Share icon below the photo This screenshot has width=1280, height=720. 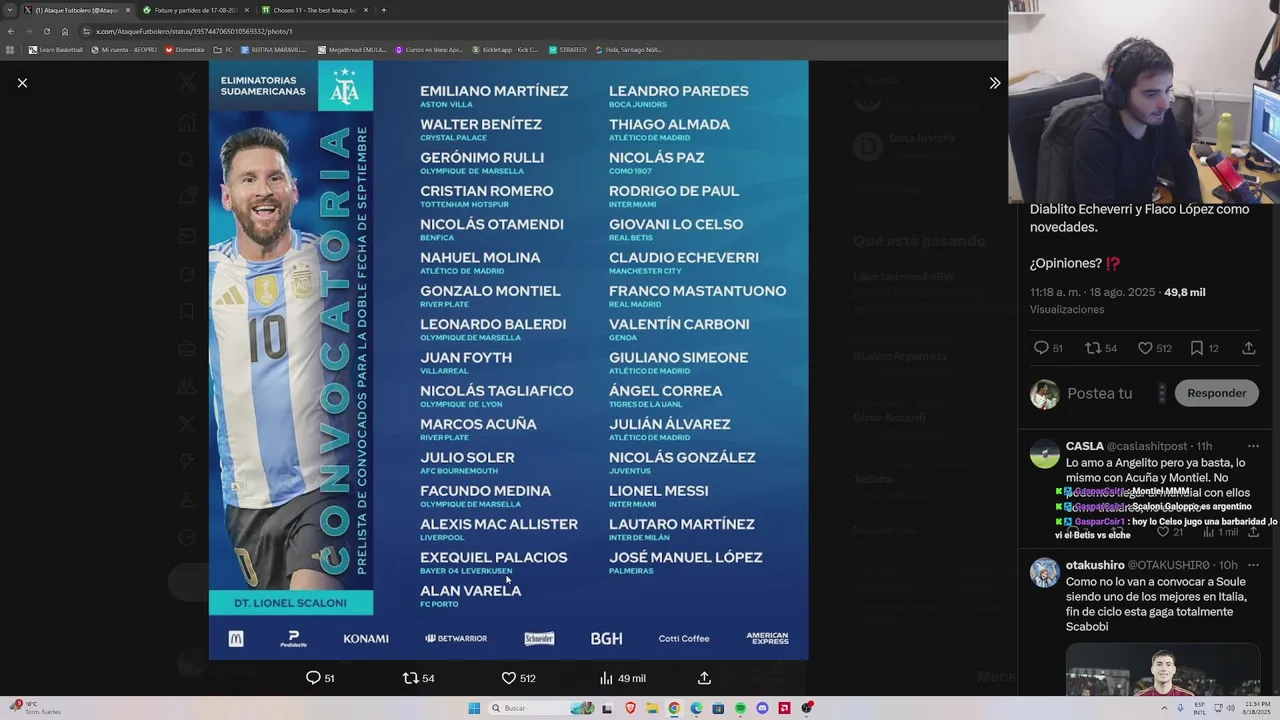(704, 678)
